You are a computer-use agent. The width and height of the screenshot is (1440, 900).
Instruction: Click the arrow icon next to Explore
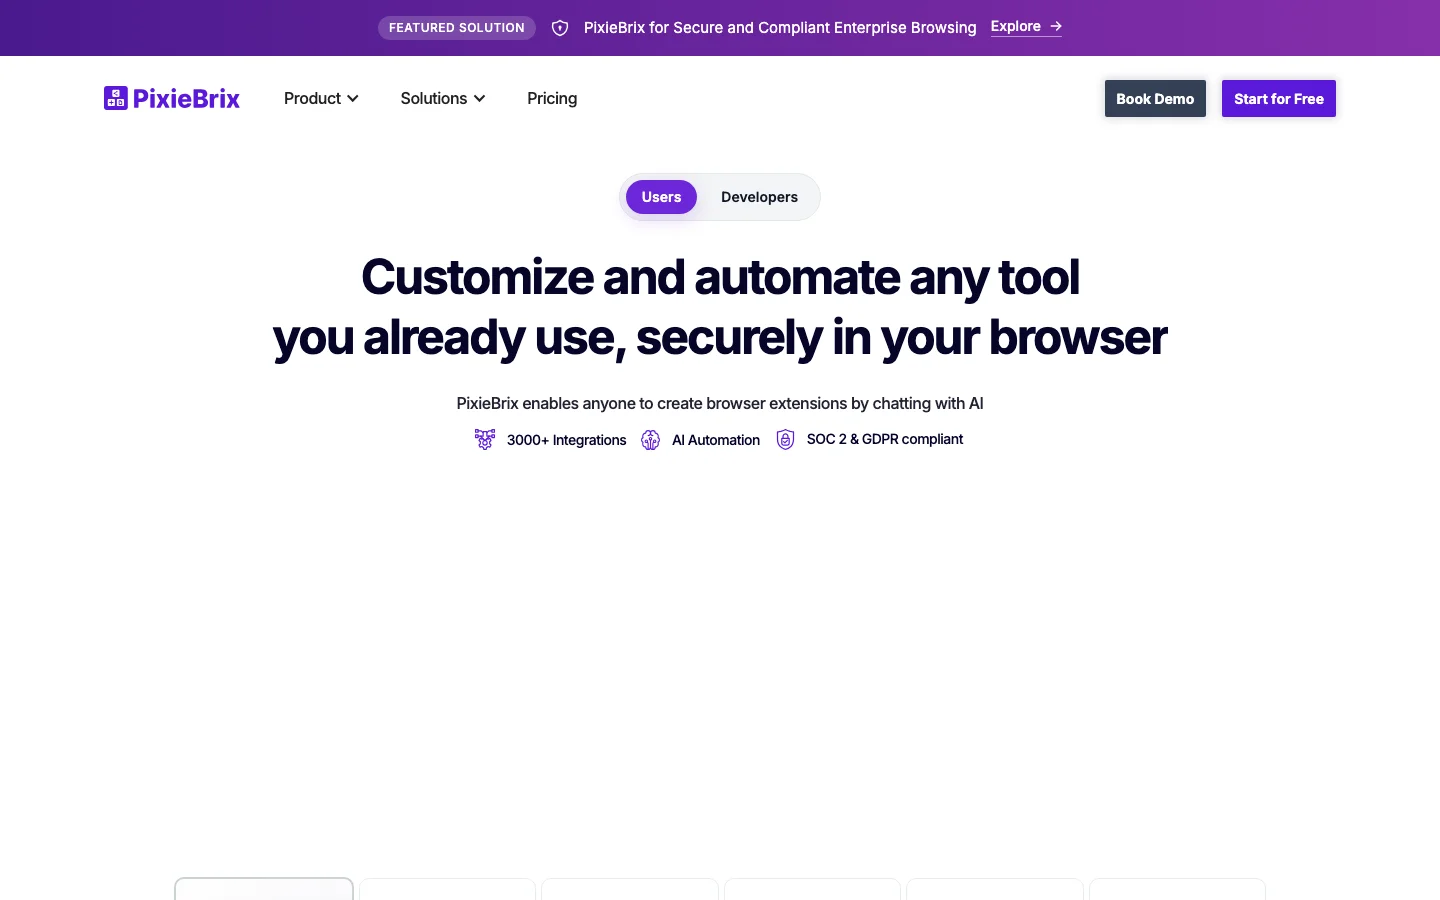point(1056,26)
